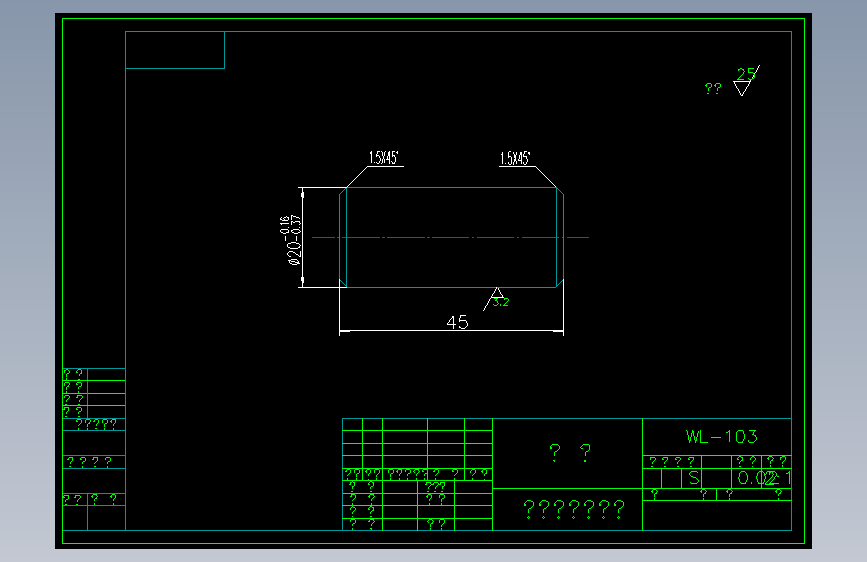Select the eight question-mark line in title block
Screen dimensions: 867x562
tap(574, 509)
